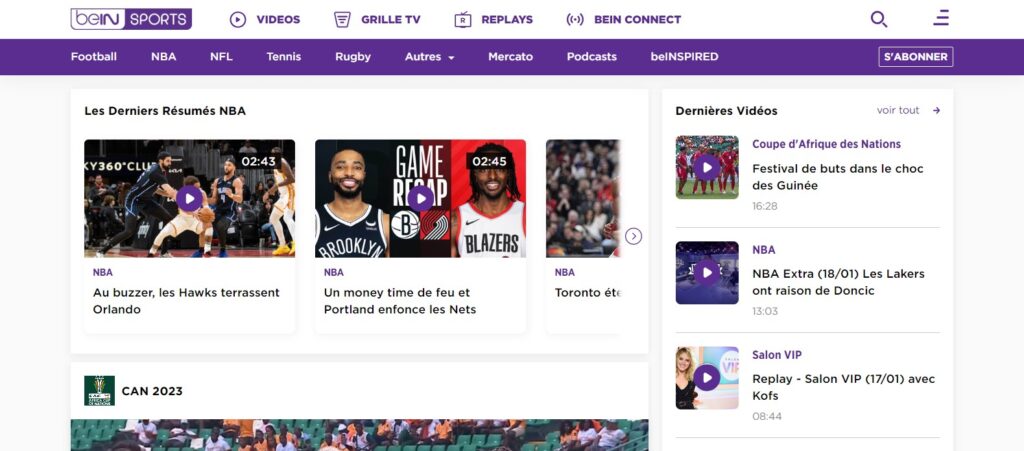Image resolution: width=1024 pixels, height=451 pixels.
Task: Open search with the magnifier icon
Action: coord(879,19)
